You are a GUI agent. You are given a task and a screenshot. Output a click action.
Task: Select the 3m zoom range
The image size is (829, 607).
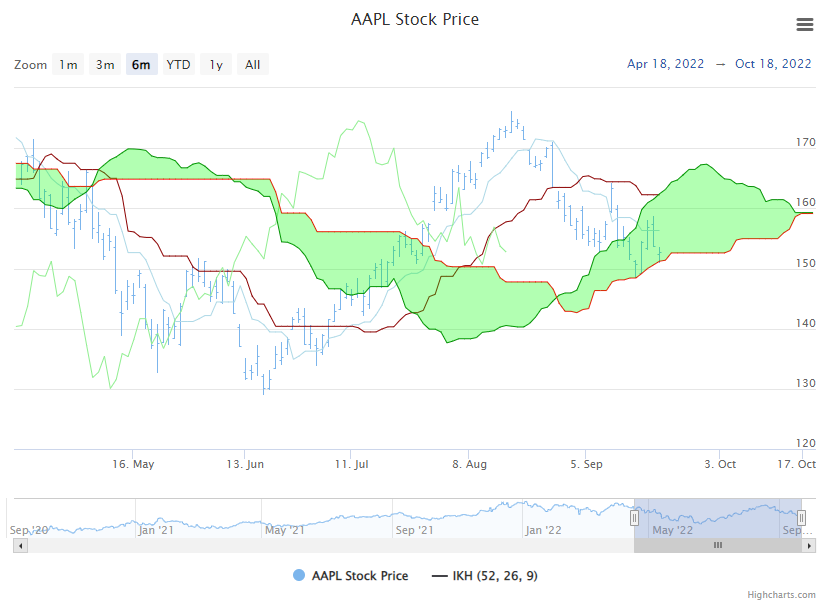[x=105, y=65]
